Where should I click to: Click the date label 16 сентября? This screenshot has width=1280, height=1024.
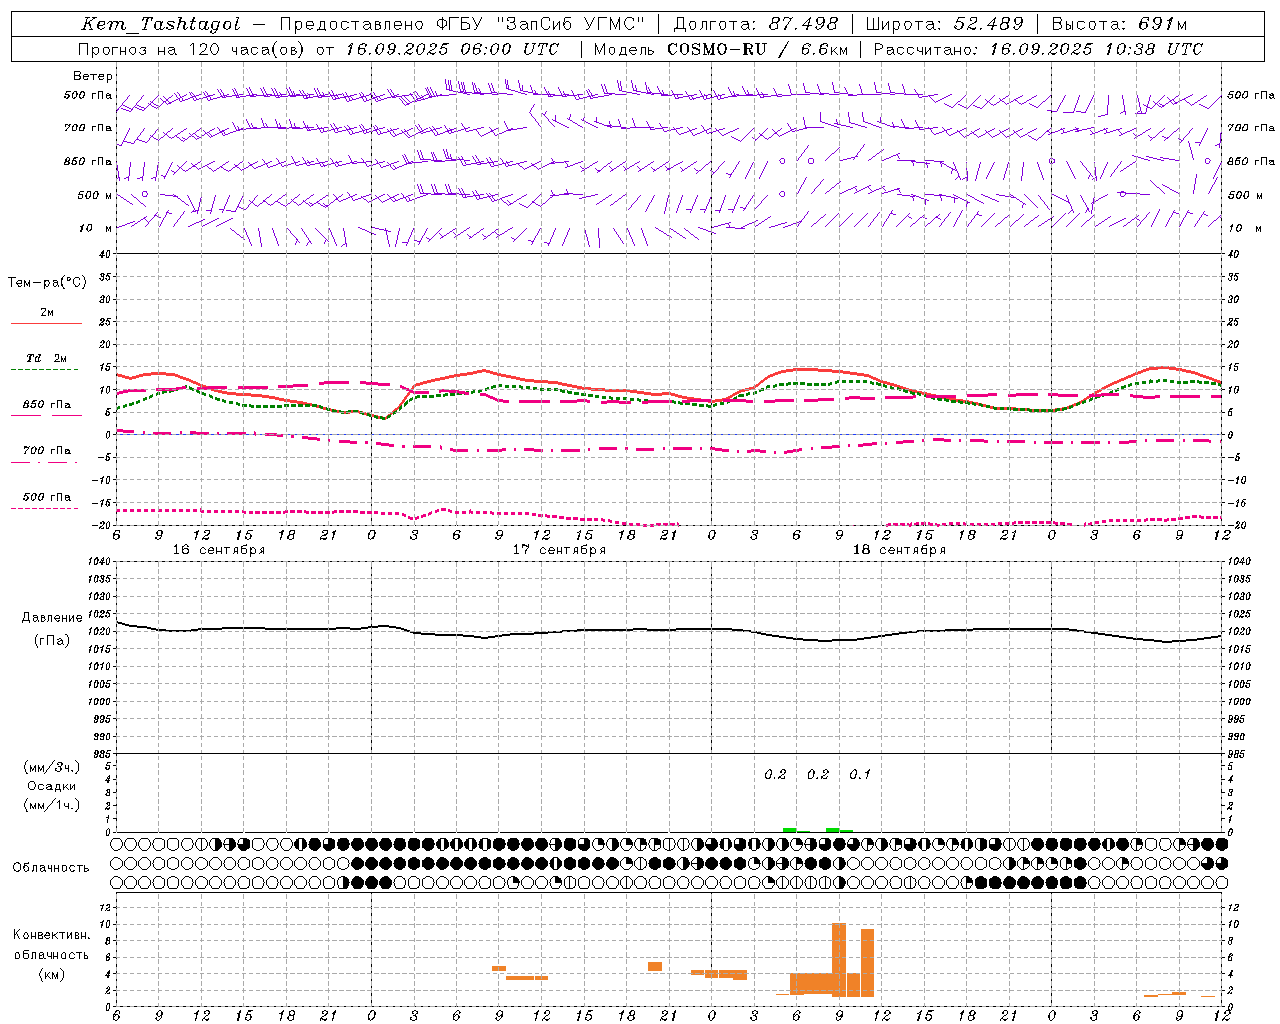click(x=219, y=549)
